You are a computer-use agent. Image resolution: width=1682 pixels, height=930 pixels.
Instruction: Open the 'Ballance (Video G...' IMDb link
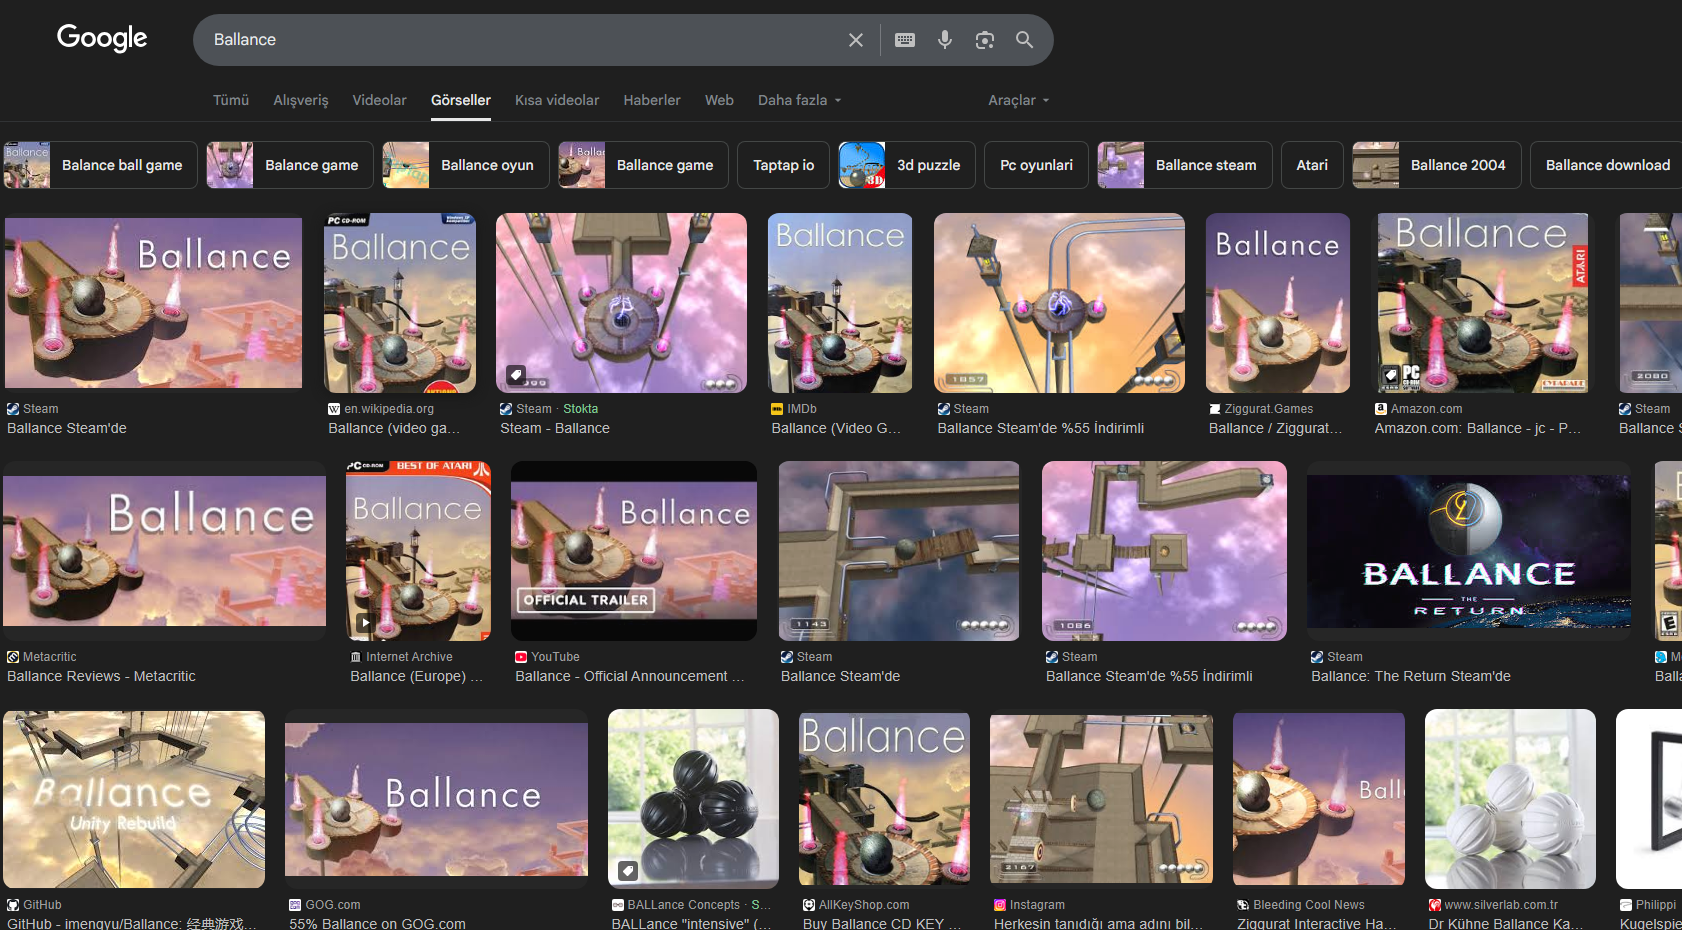[x=836, y=428]
